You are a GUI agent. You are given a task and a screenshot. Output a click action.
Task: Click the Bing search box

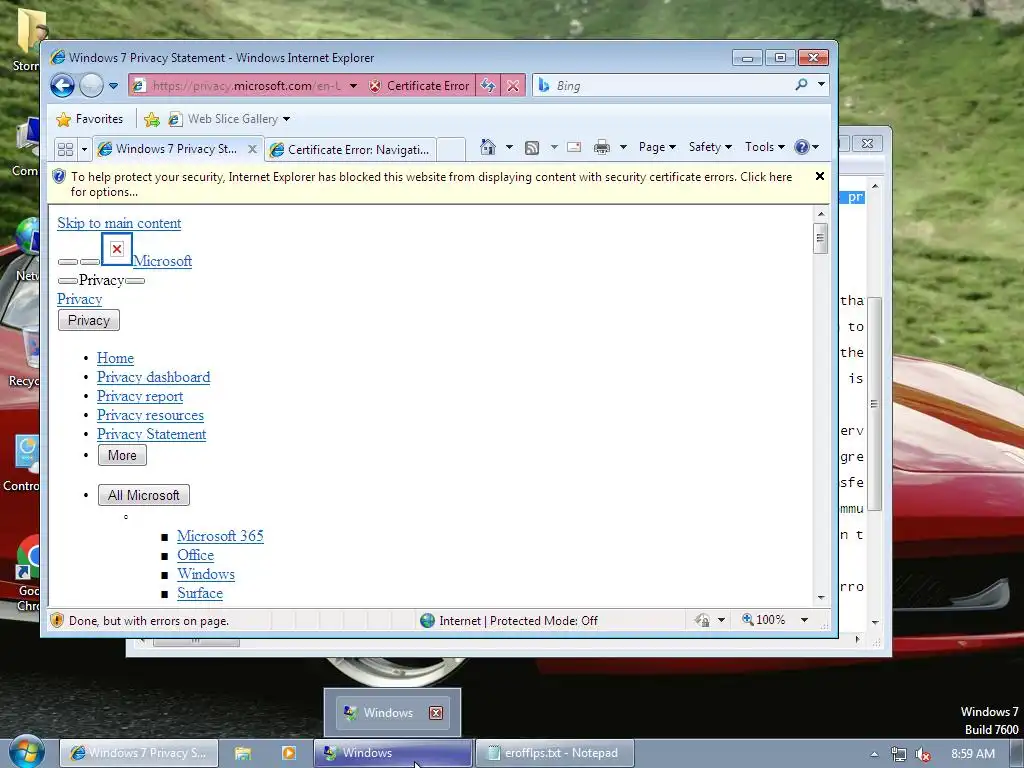tap(663, 86)
